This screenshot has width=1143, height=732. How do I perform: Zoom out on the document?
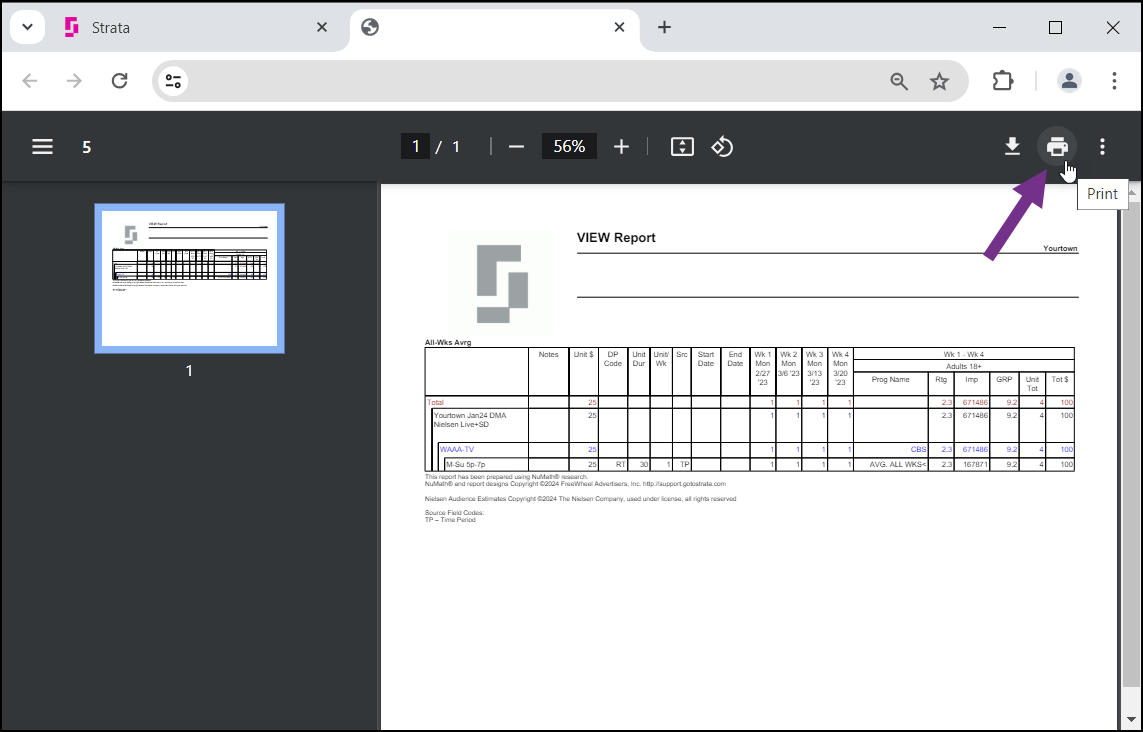pyautogui.click(x=516, y=146)
